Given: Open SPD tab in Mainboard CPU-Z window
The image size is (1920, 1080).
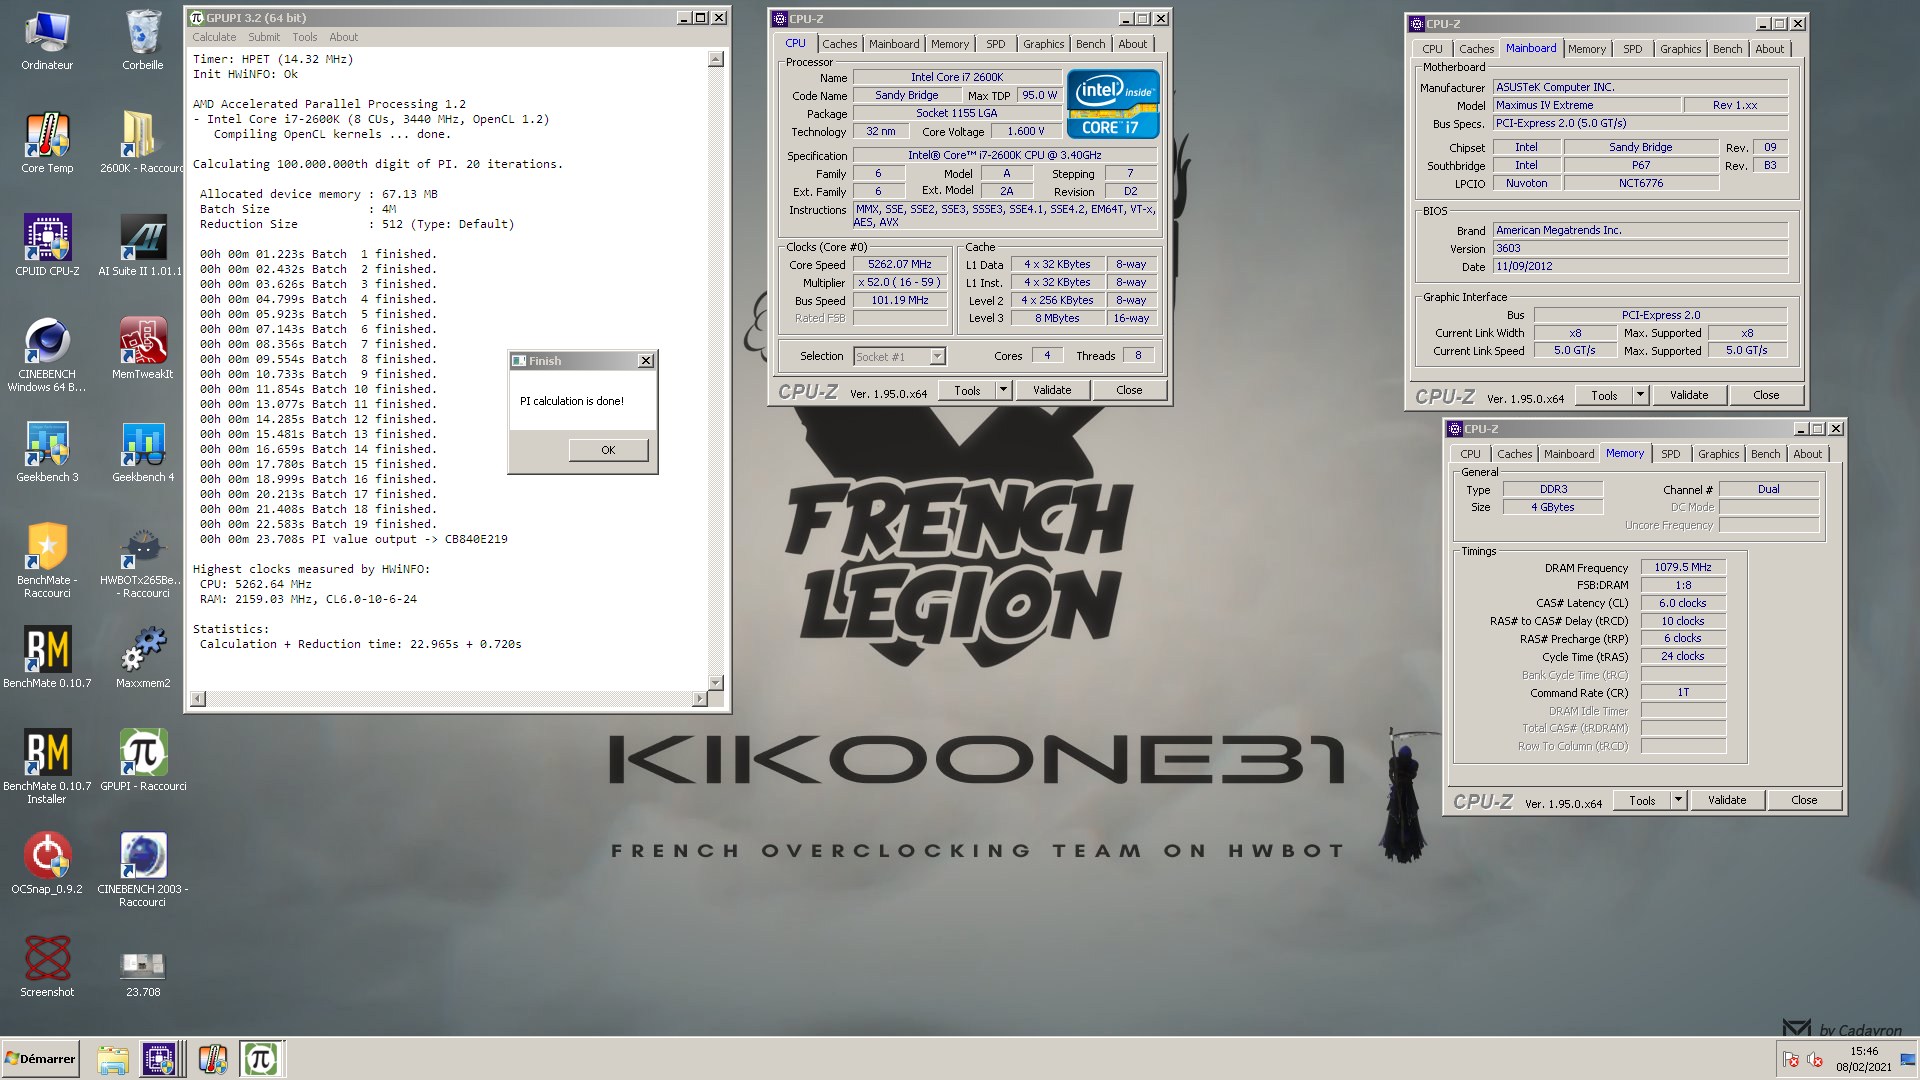Looking at the screenshot, I should pos(1632,49).
